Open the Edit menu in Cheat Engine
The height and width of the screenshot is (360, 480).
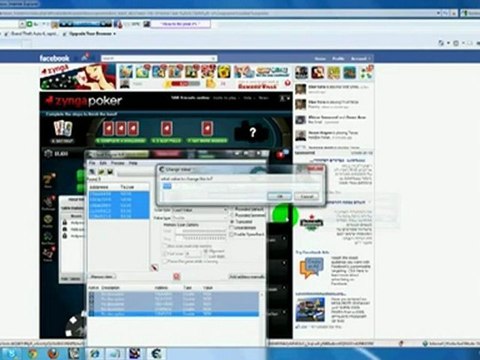coord(103,163)
